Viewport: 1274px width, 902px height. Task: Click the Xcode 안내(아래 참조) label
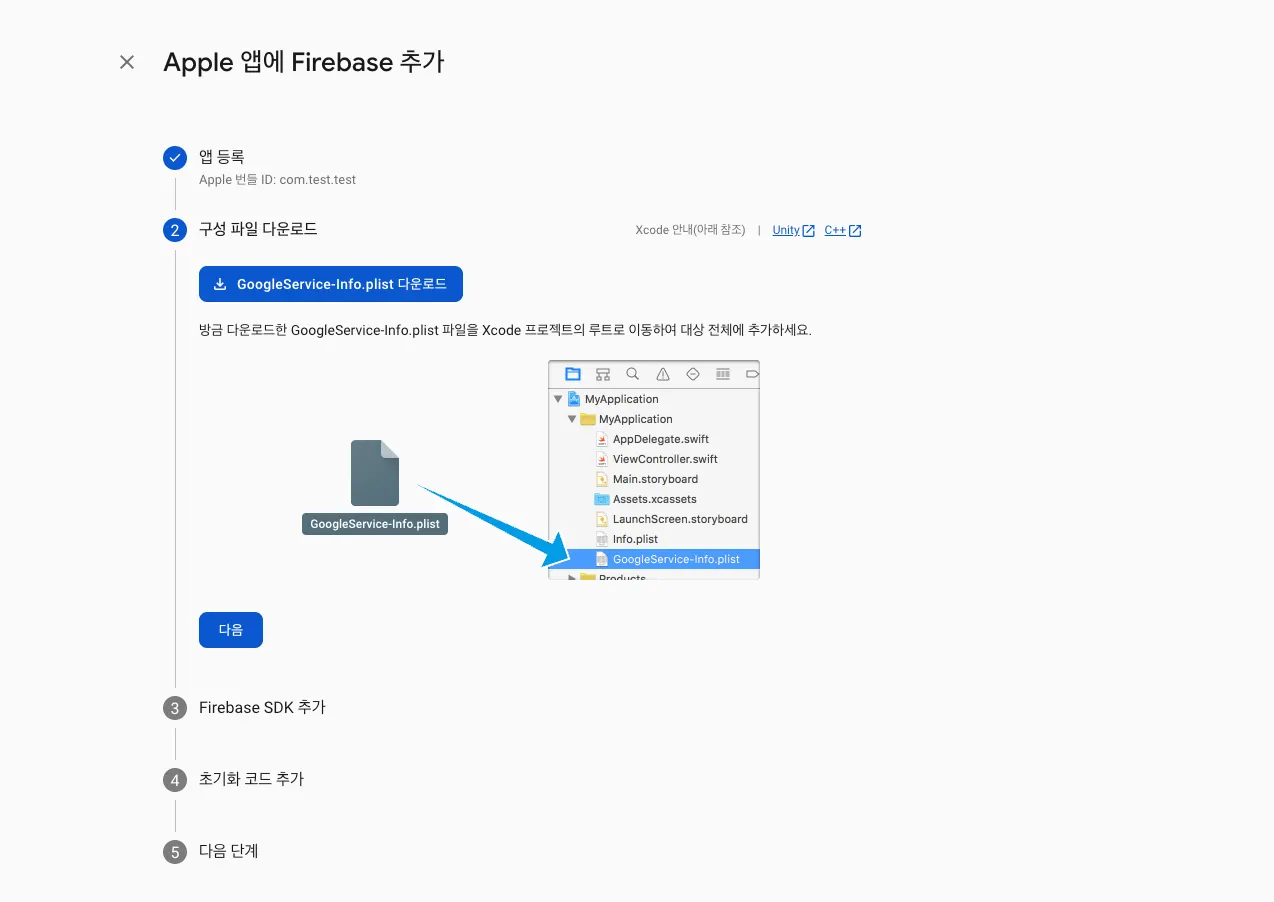click(x=690, y=230)
